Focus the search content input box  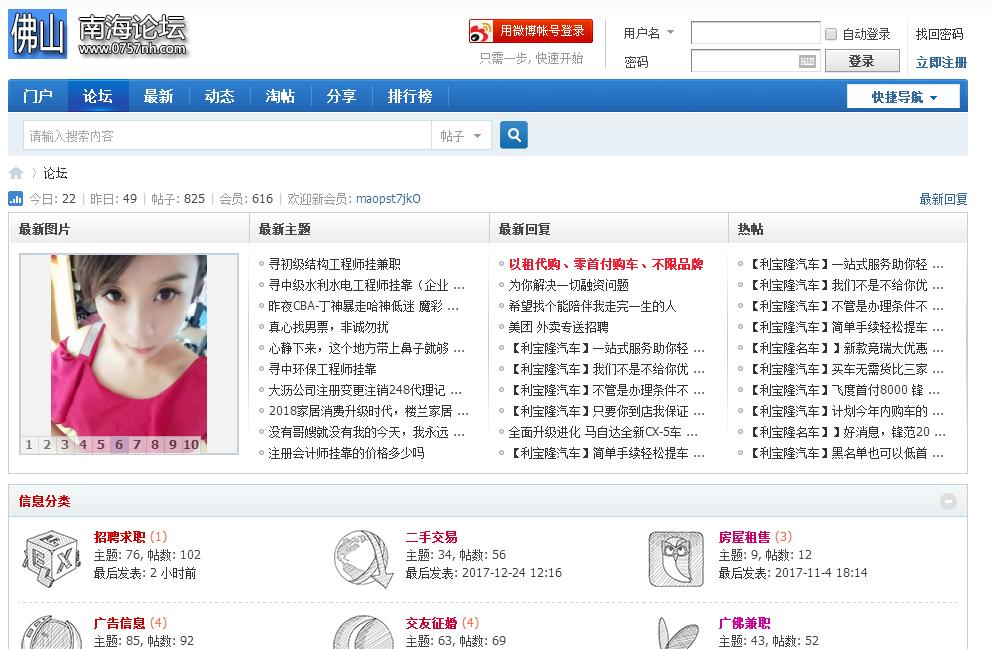coord(227,135)
